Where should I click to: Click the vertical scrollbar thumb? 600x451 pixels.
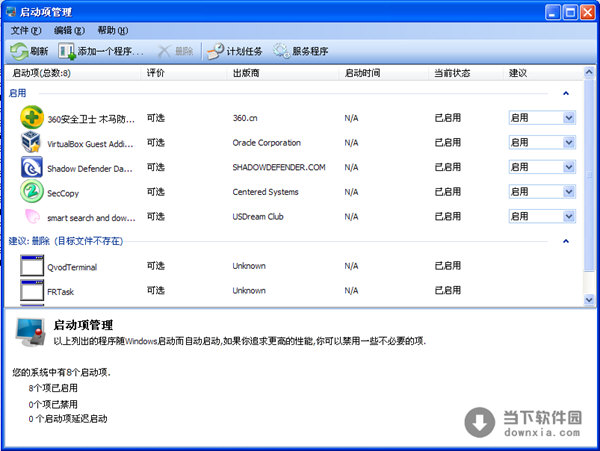[589, 174]
